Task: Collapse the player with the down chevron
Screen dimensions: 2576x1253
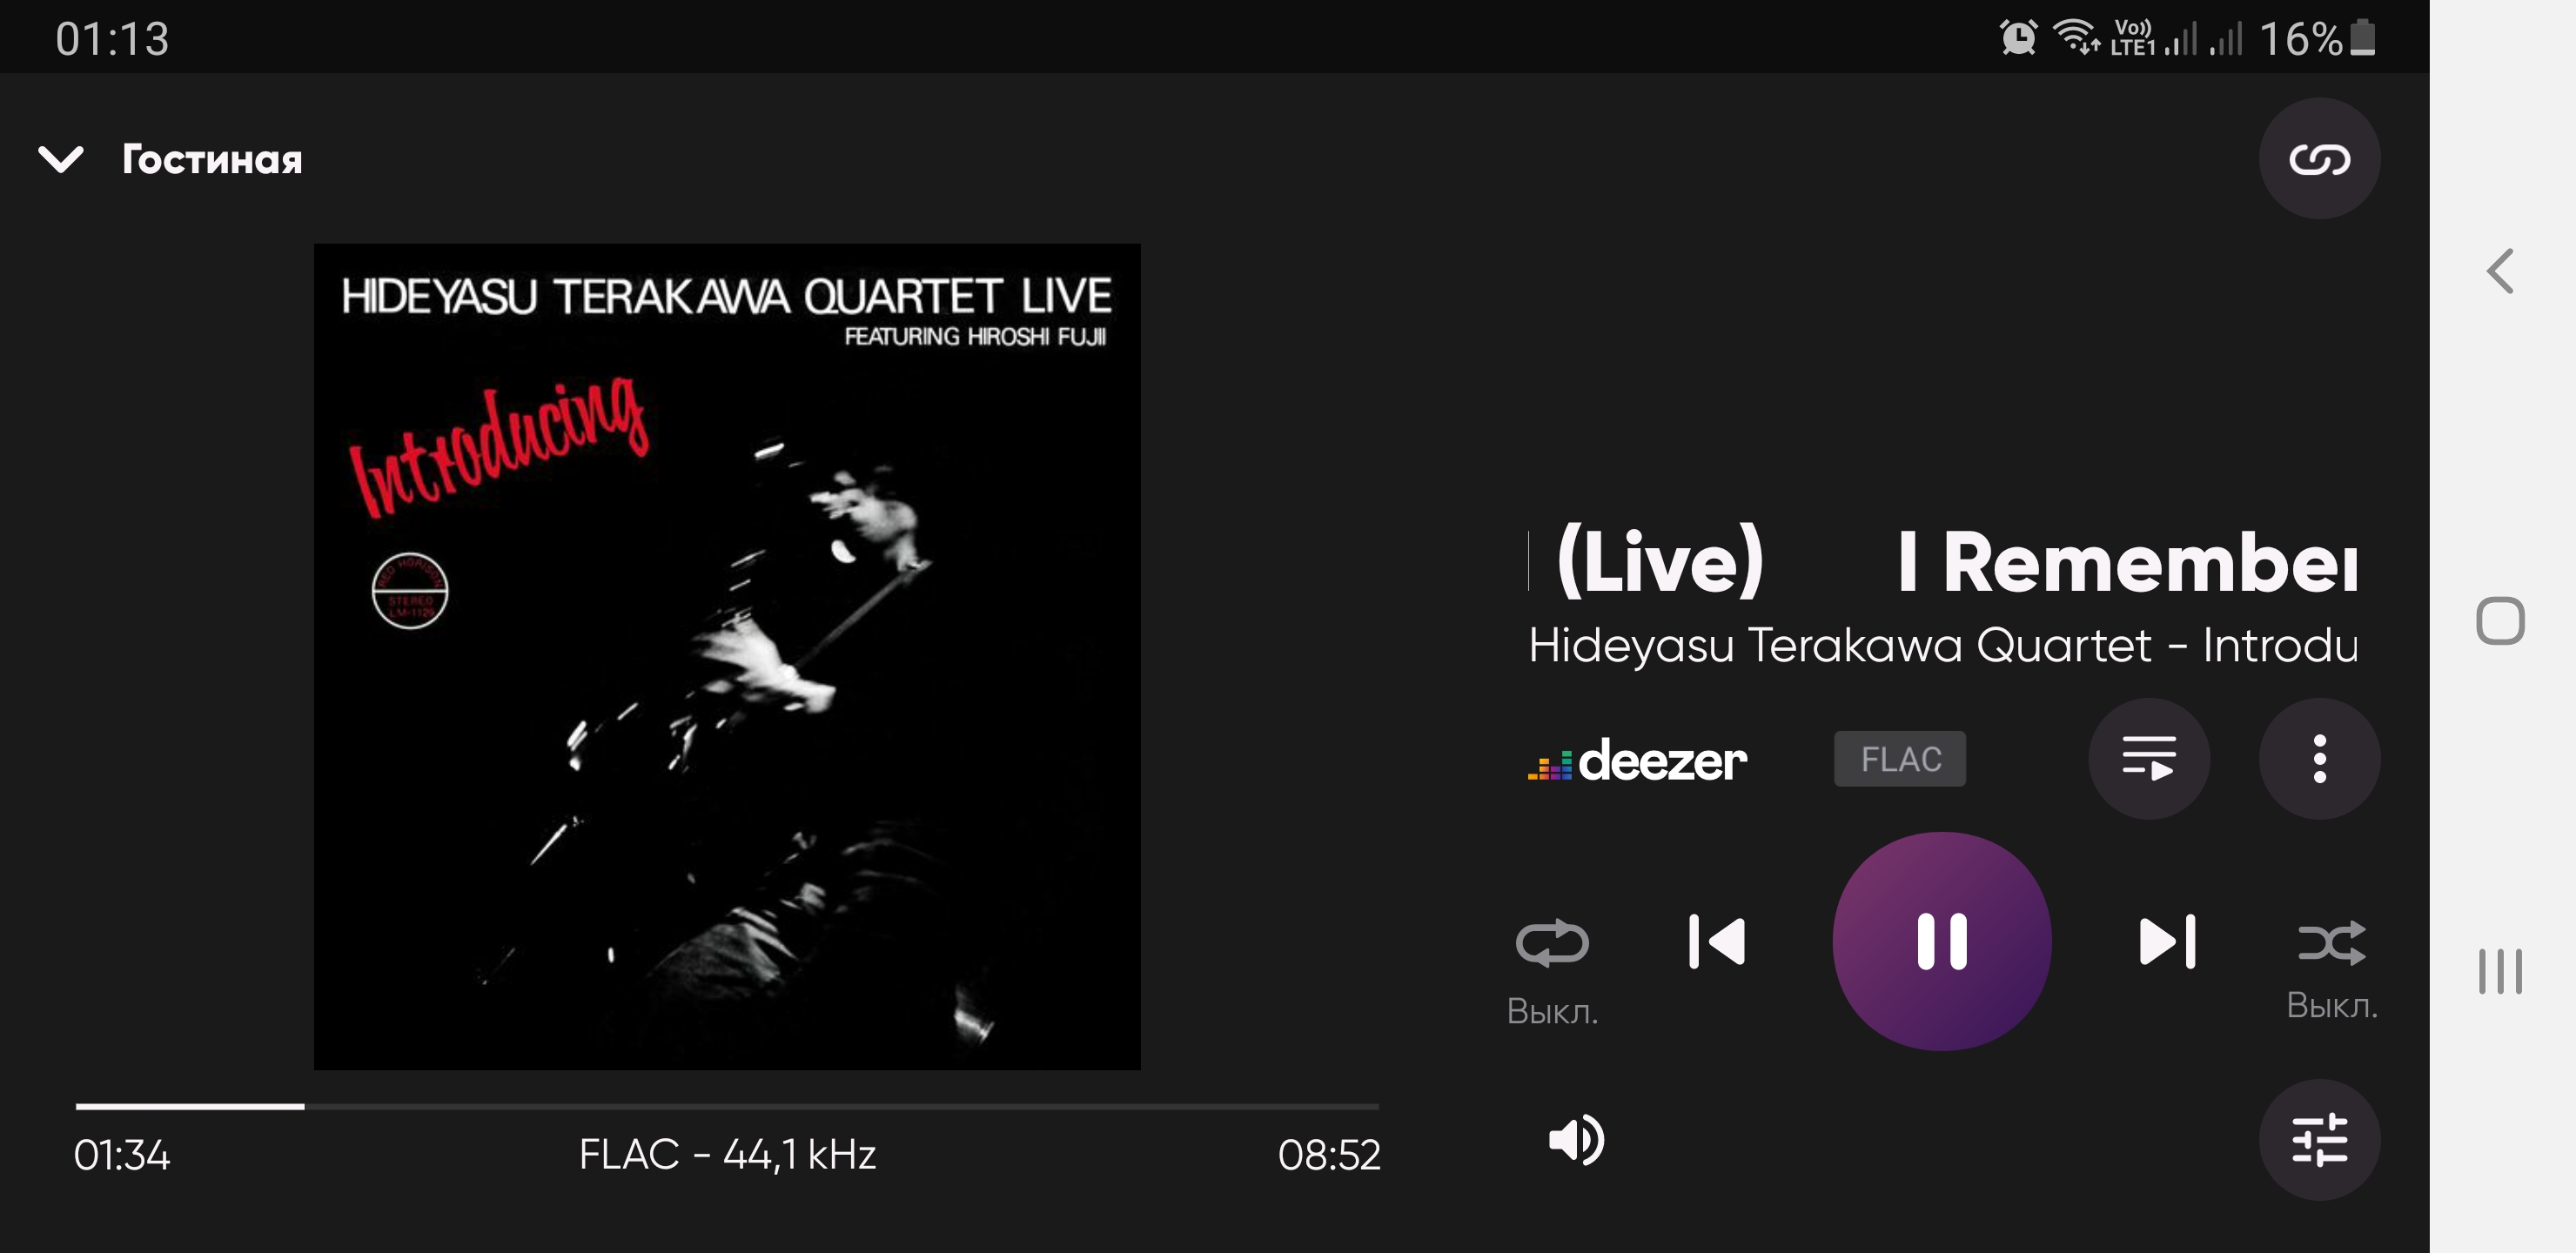Action: [61, 159]
